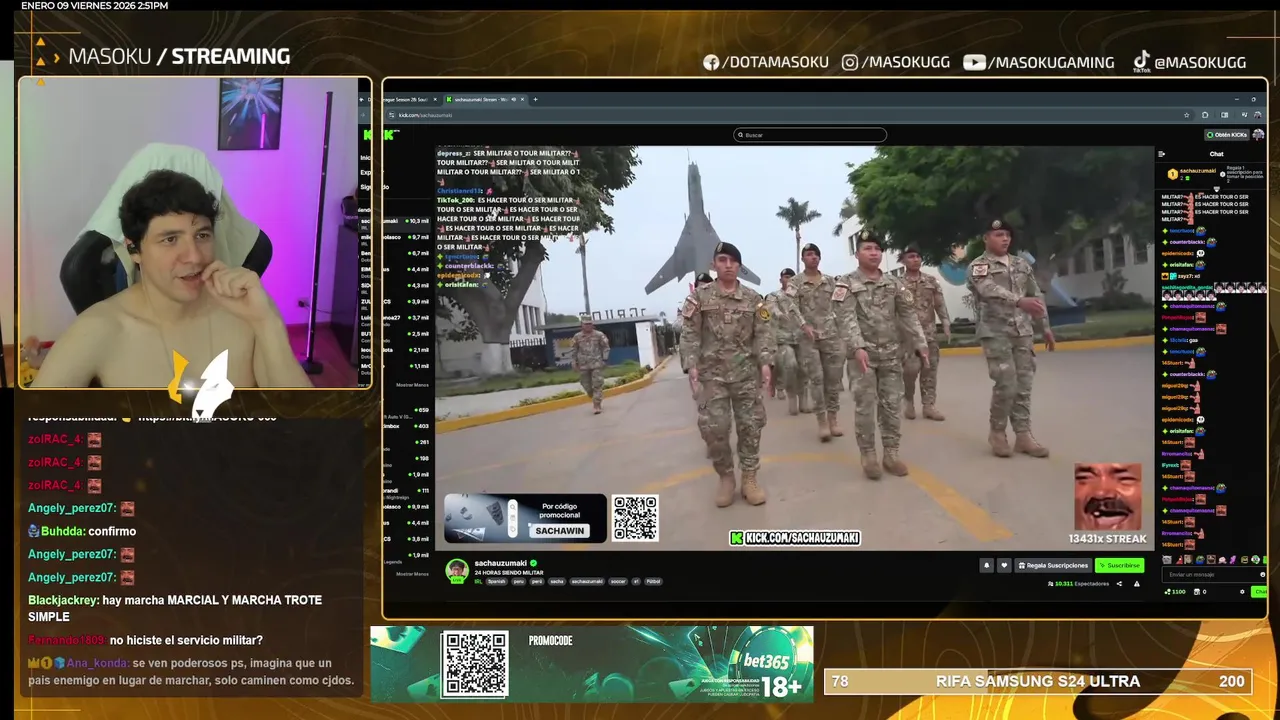Click the 10.311 Espectadores viewer count
The height and width of the screenshot is (720, 1280).
point(1078,584)
